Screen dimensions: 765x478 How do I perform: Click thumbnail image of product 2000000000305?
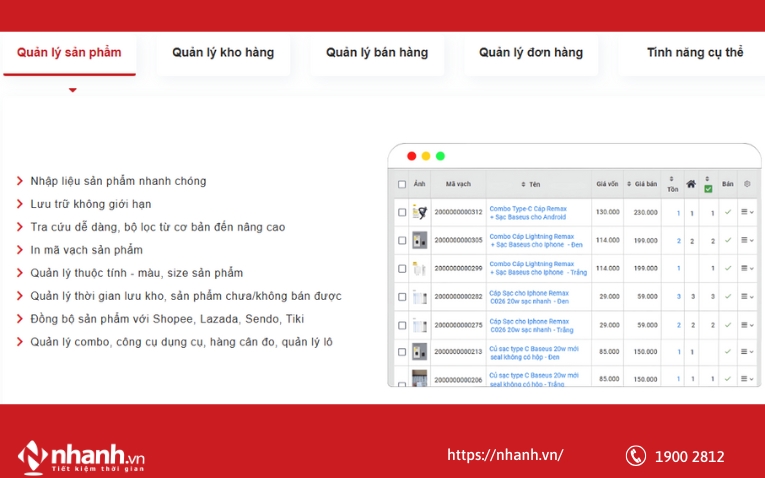pyautogui.click(x=420, y=240)
